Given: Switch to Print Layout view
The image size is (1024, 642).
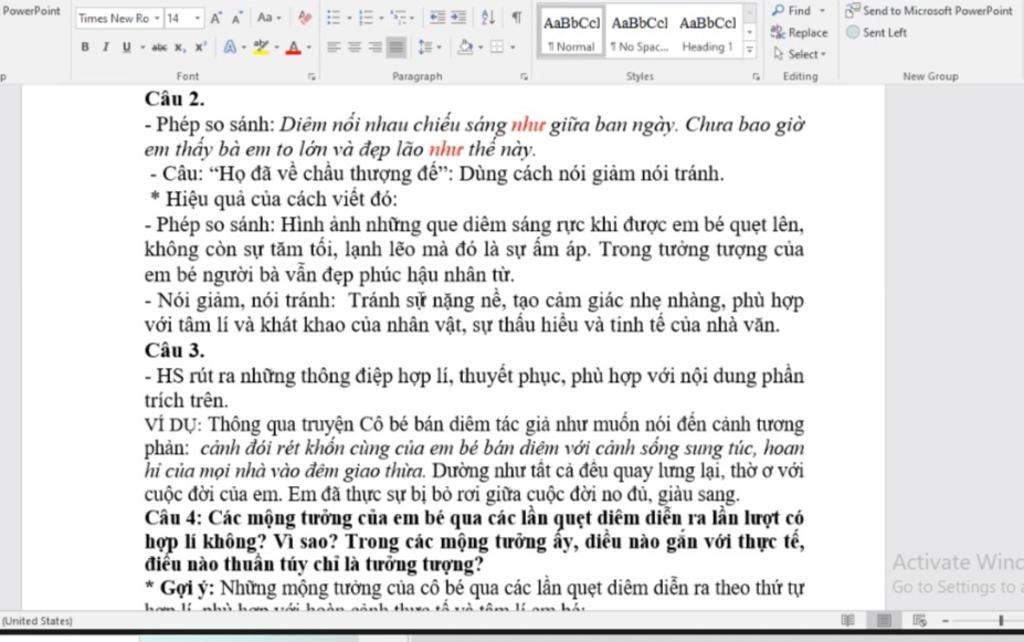Looking at the screenshot, I should pos(884,620).
